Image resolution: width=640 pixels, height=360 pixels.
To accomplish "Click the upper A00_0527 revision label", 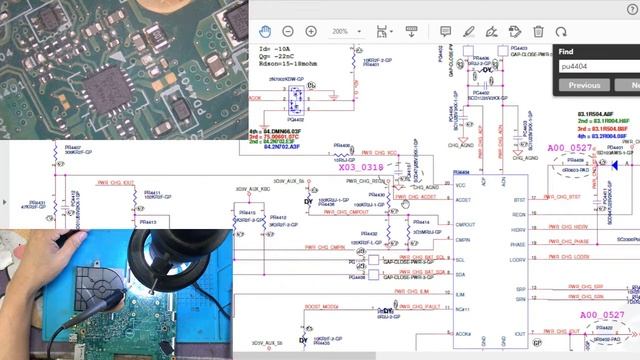I will click(x=569, y=148).
